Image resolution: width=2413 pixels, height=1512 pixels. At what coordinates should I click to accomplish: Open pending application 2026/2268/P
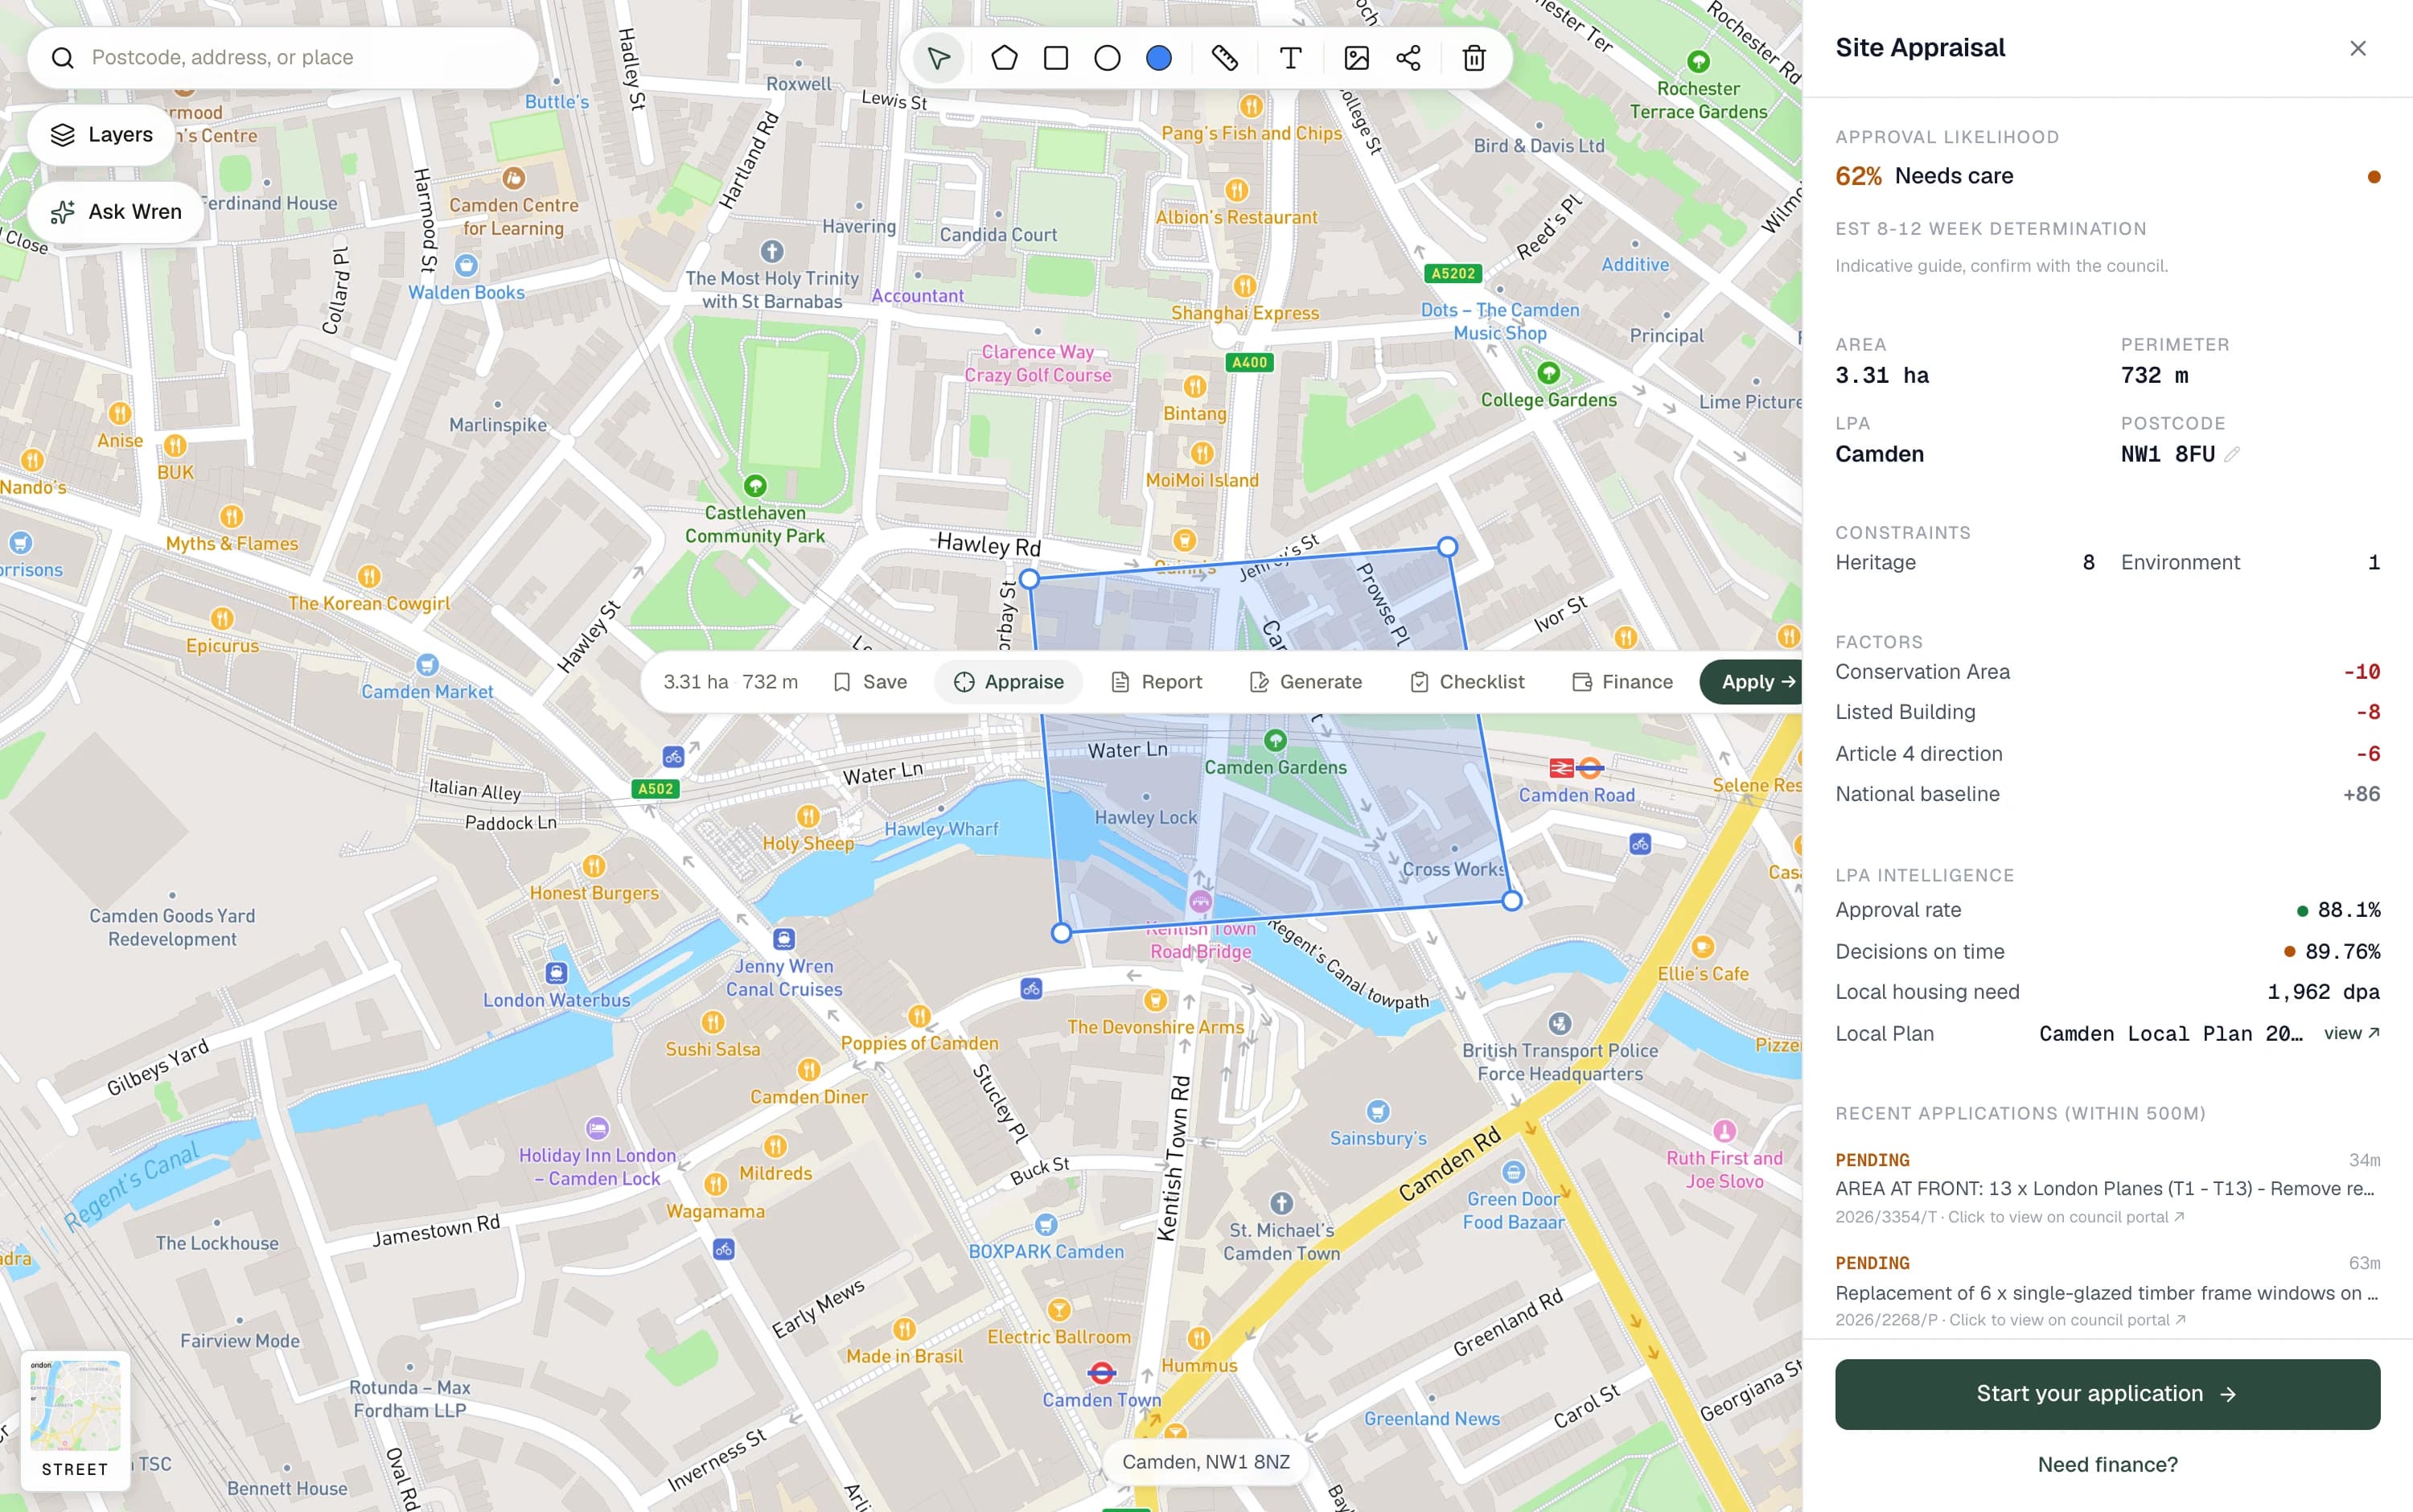2107,1292
